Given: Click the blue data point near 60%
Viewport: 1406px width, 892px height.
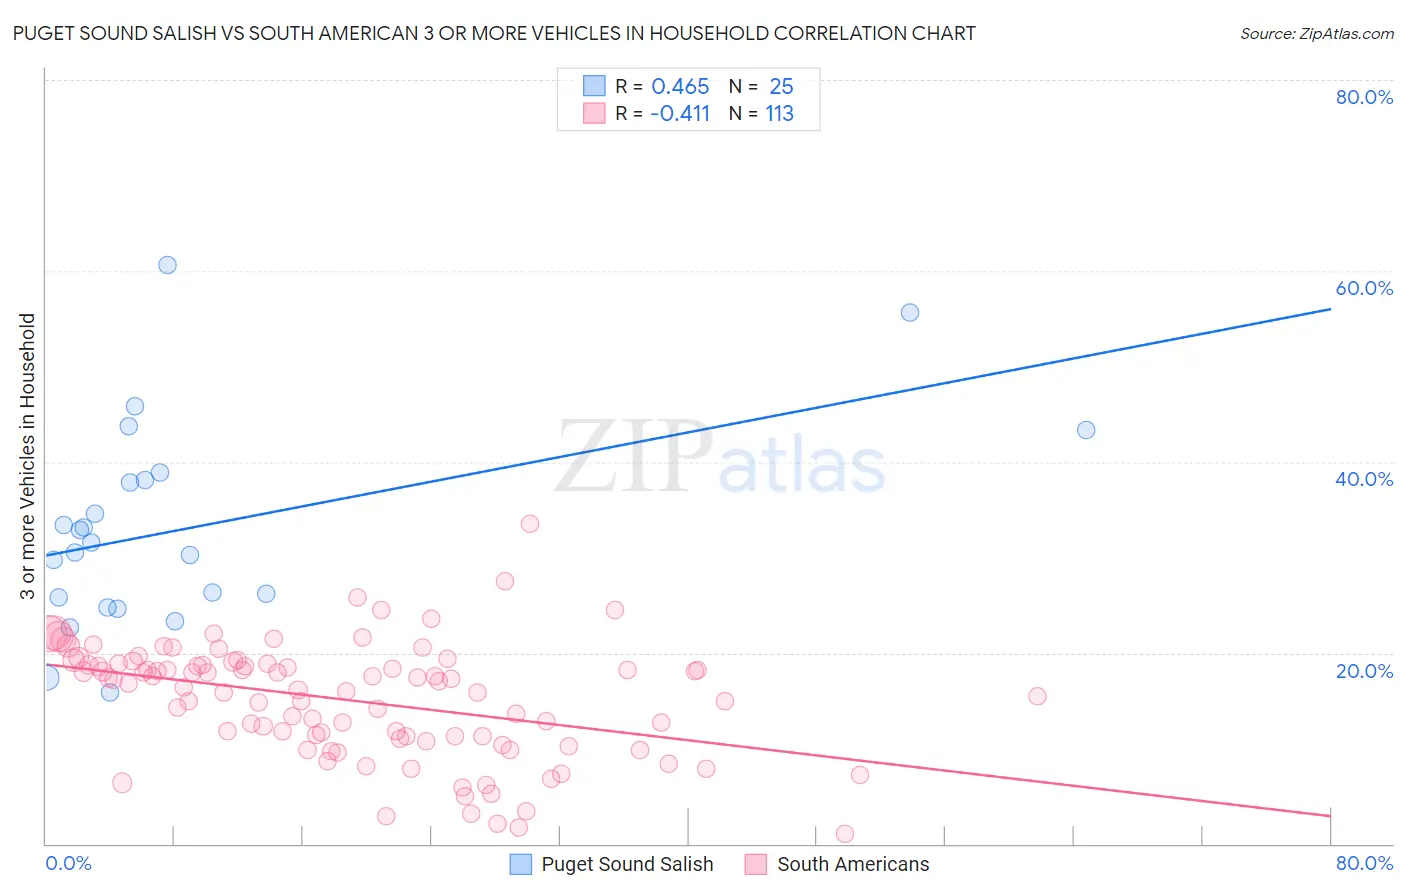Looking at the screenshot, I should click(167, 265).
